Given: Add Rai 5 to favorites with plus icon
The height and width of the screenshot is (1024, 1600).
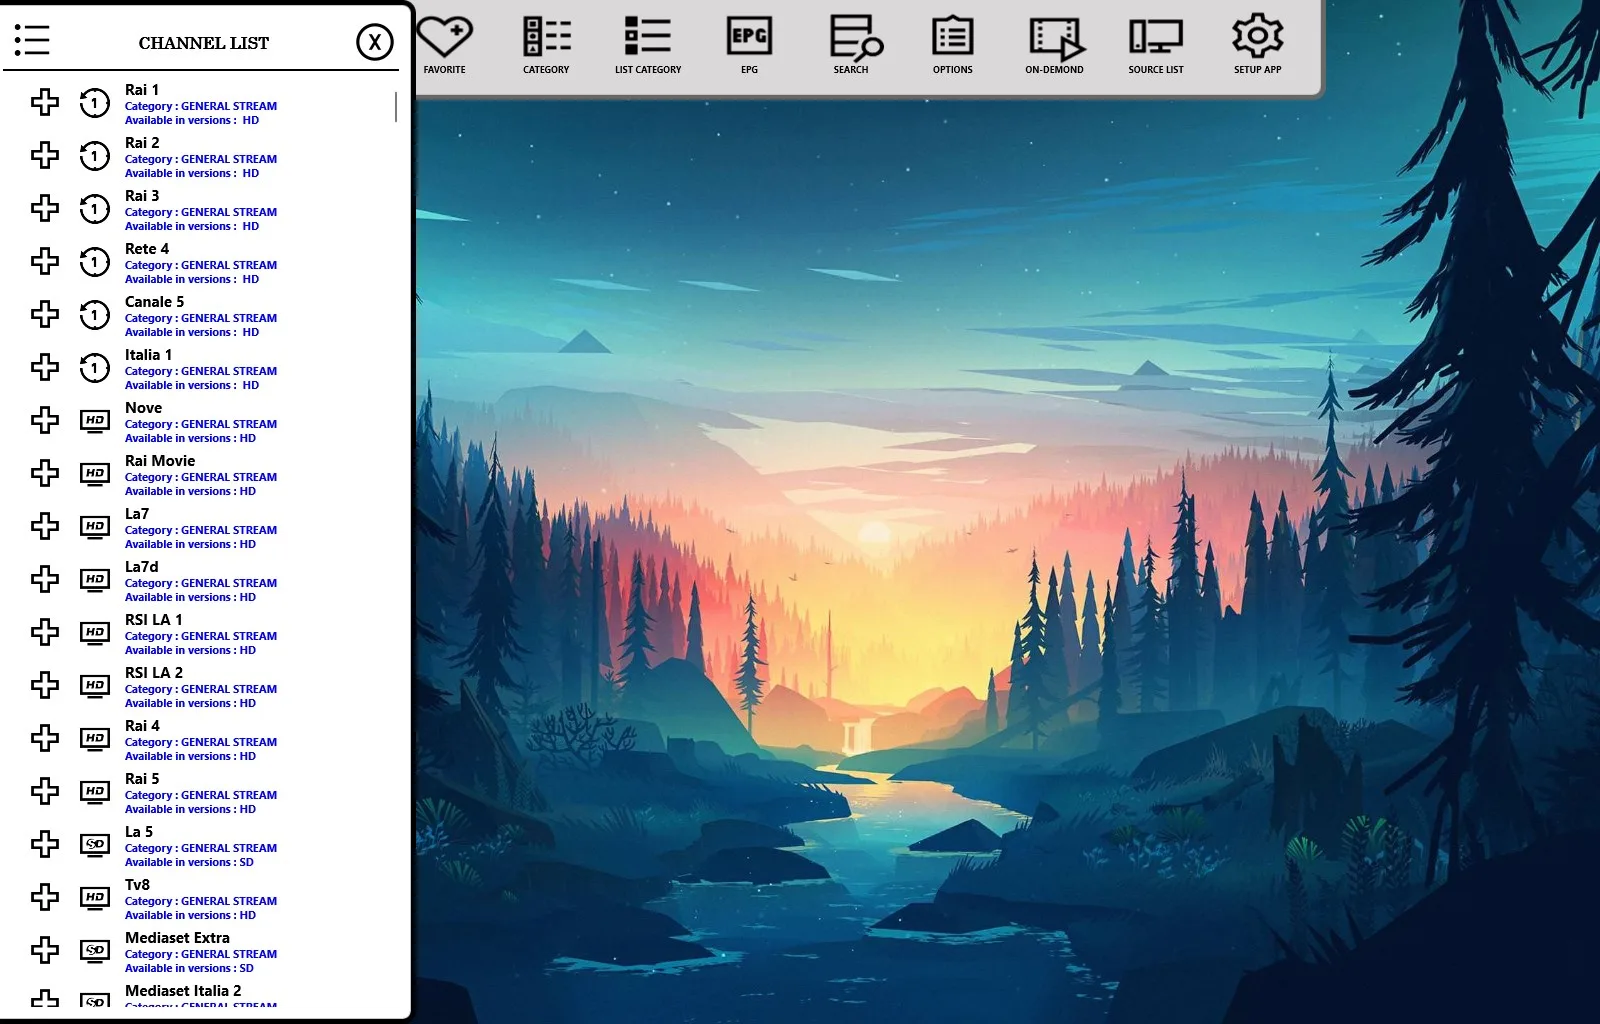Looking at the screenshot, I should [x=45, y=791].
